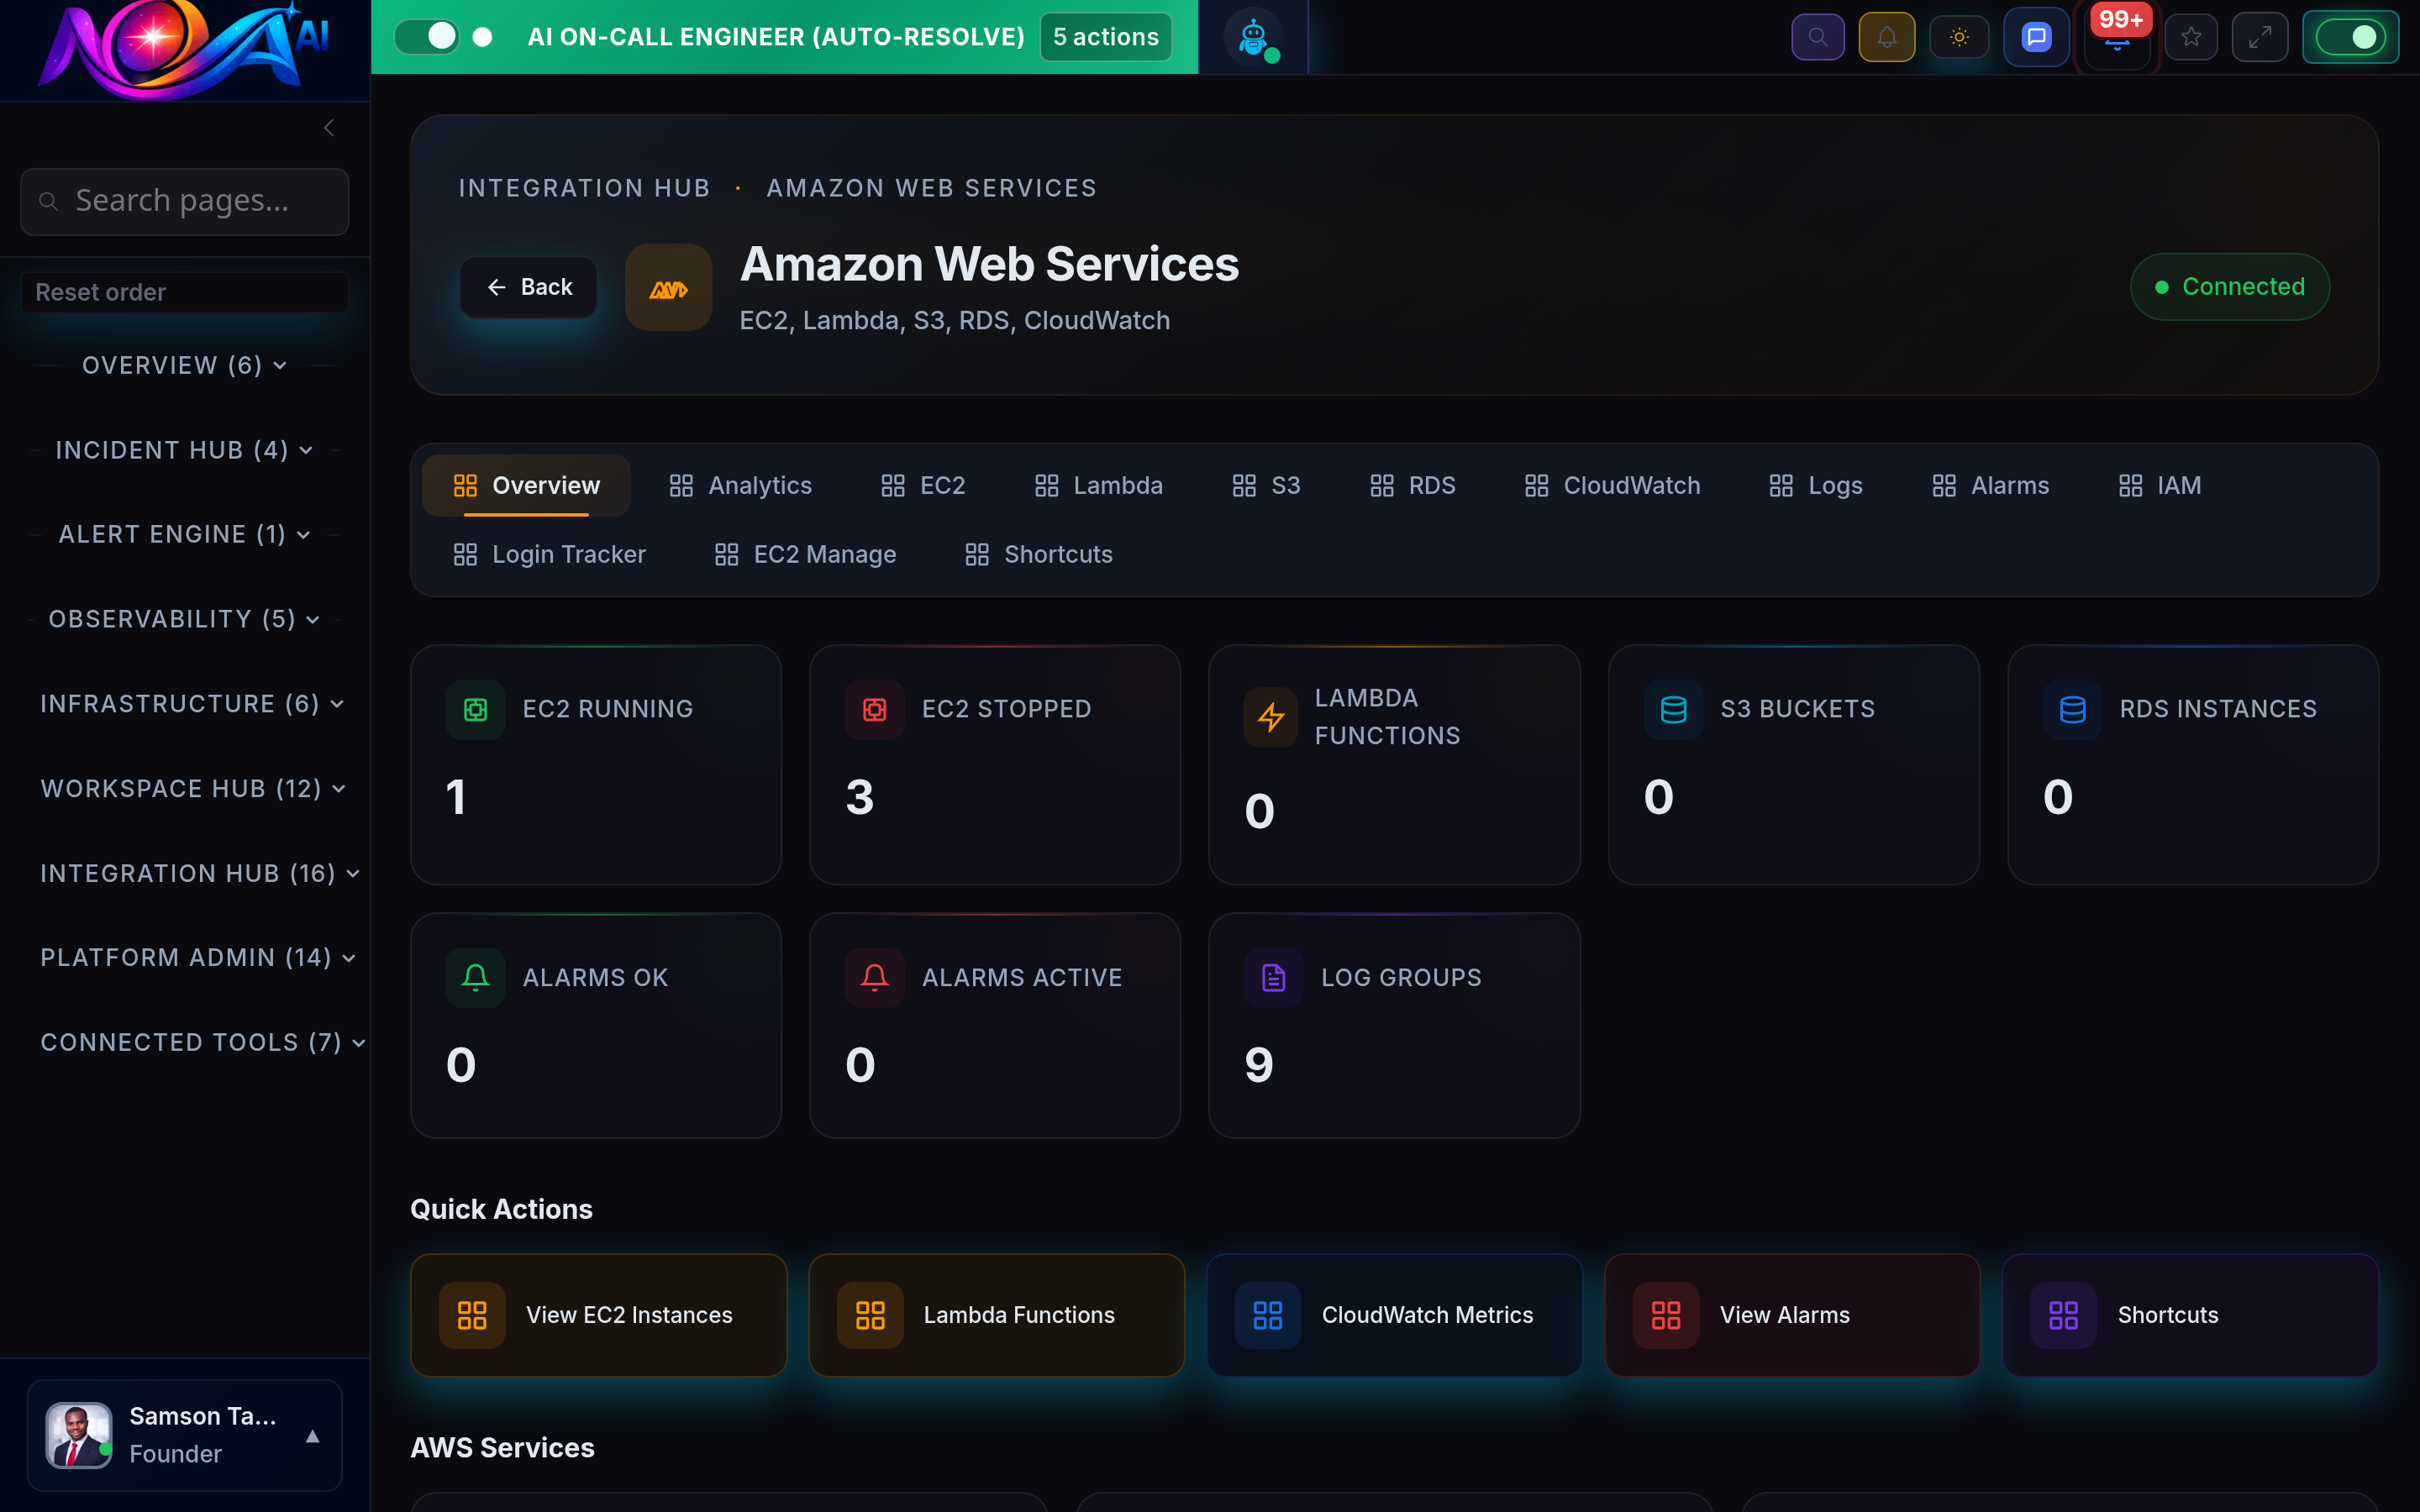Switch theme with the sun icon
The height and width of the screenshot is (1512, 2420).
click(x=1959, y=37)
